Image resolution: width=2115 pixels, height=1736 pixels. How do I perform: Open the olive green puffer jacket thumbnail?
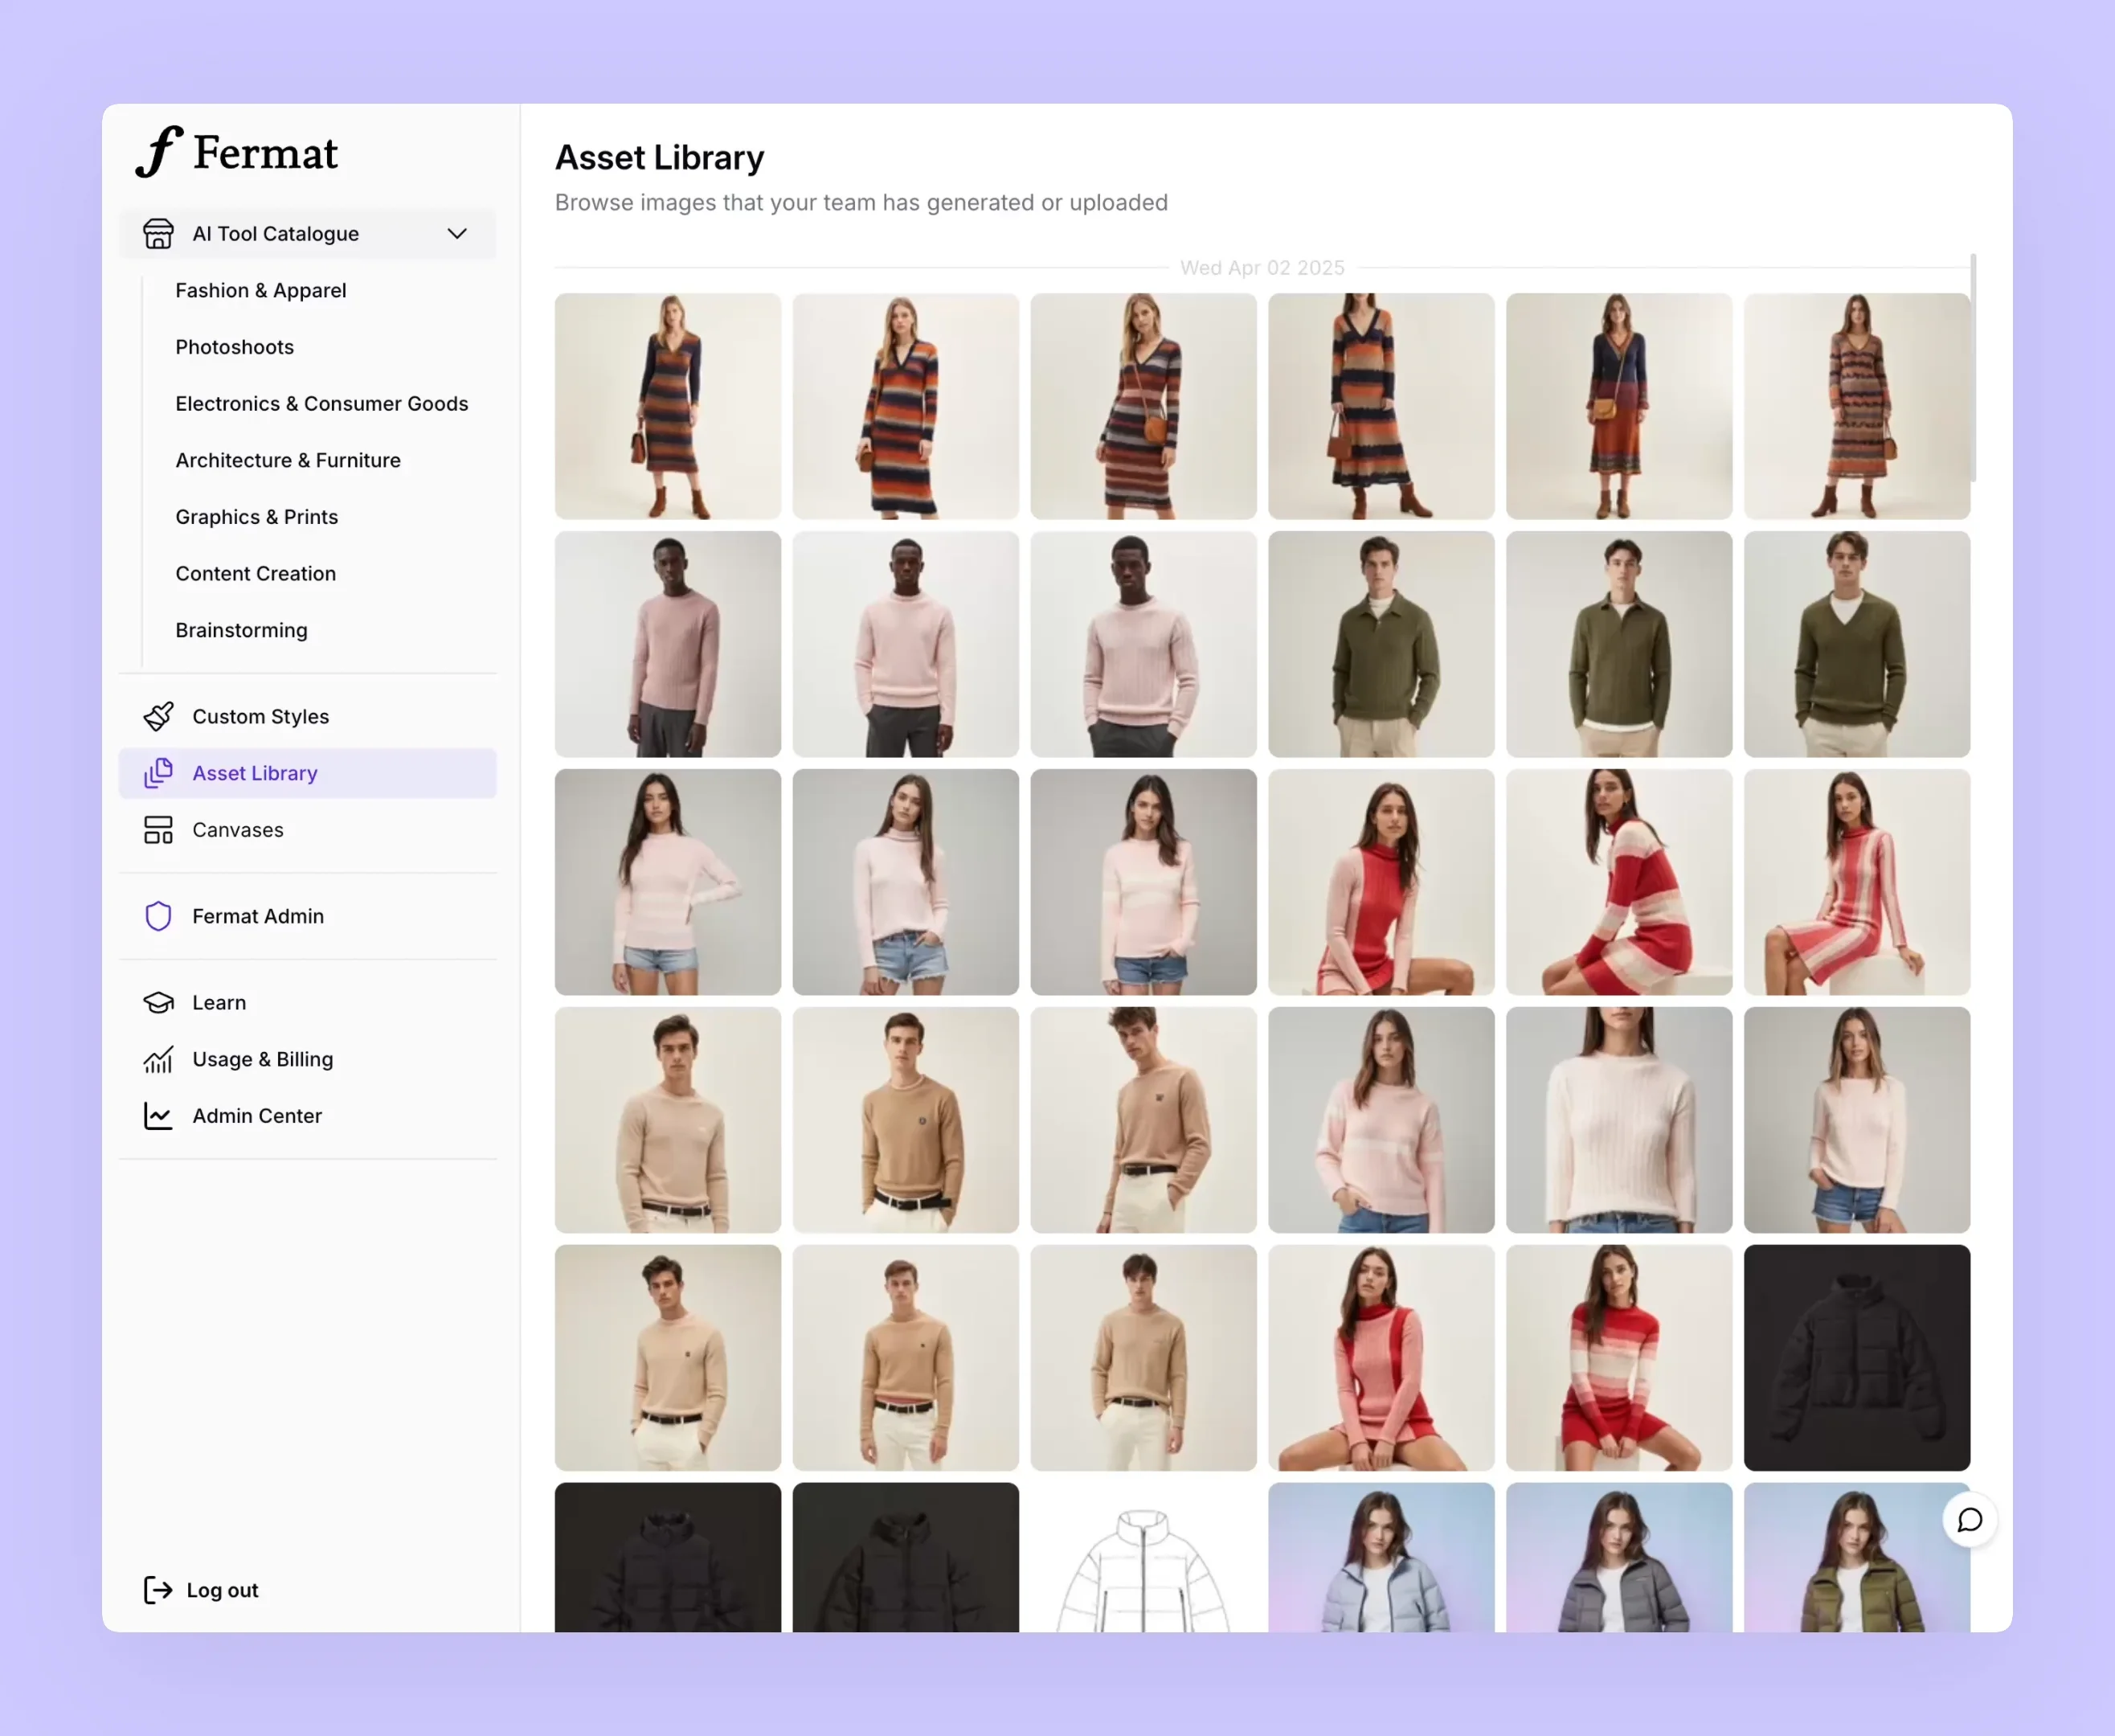point(1857,1557)
